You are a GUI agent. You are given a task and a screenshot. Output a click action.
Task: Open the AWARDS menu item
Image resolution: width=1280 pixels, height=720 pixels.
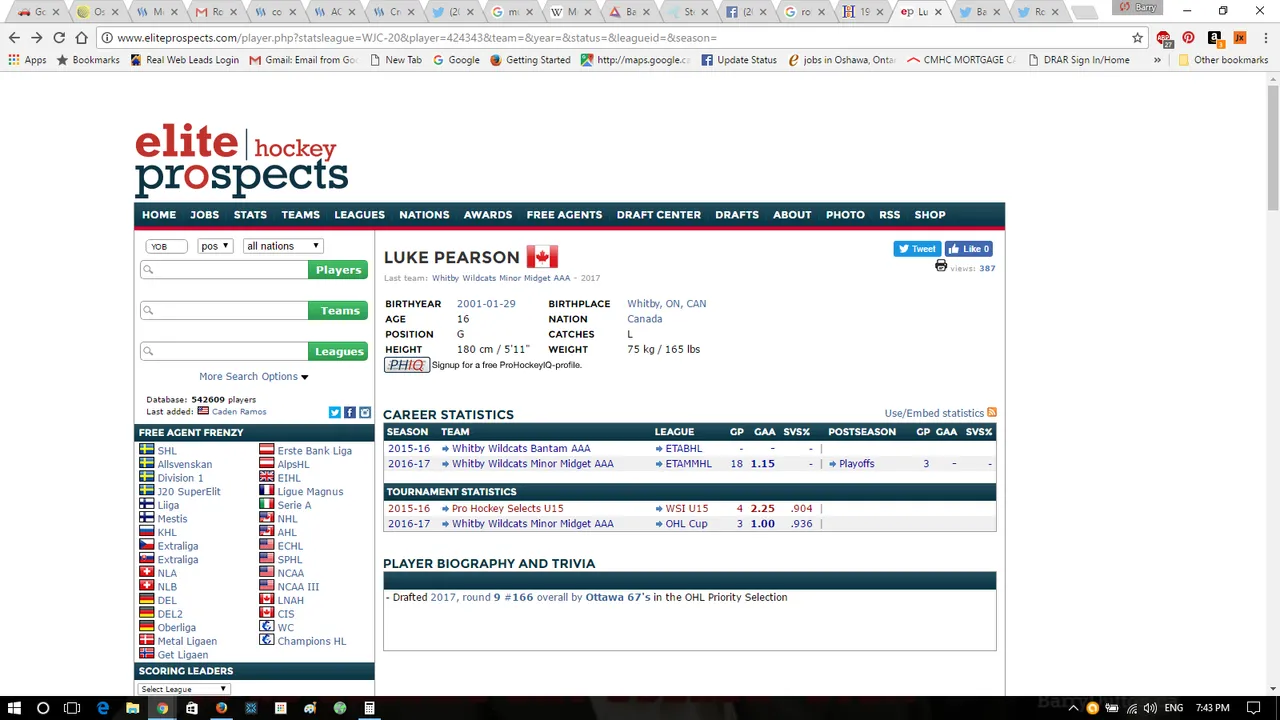(x=488, y=215)
